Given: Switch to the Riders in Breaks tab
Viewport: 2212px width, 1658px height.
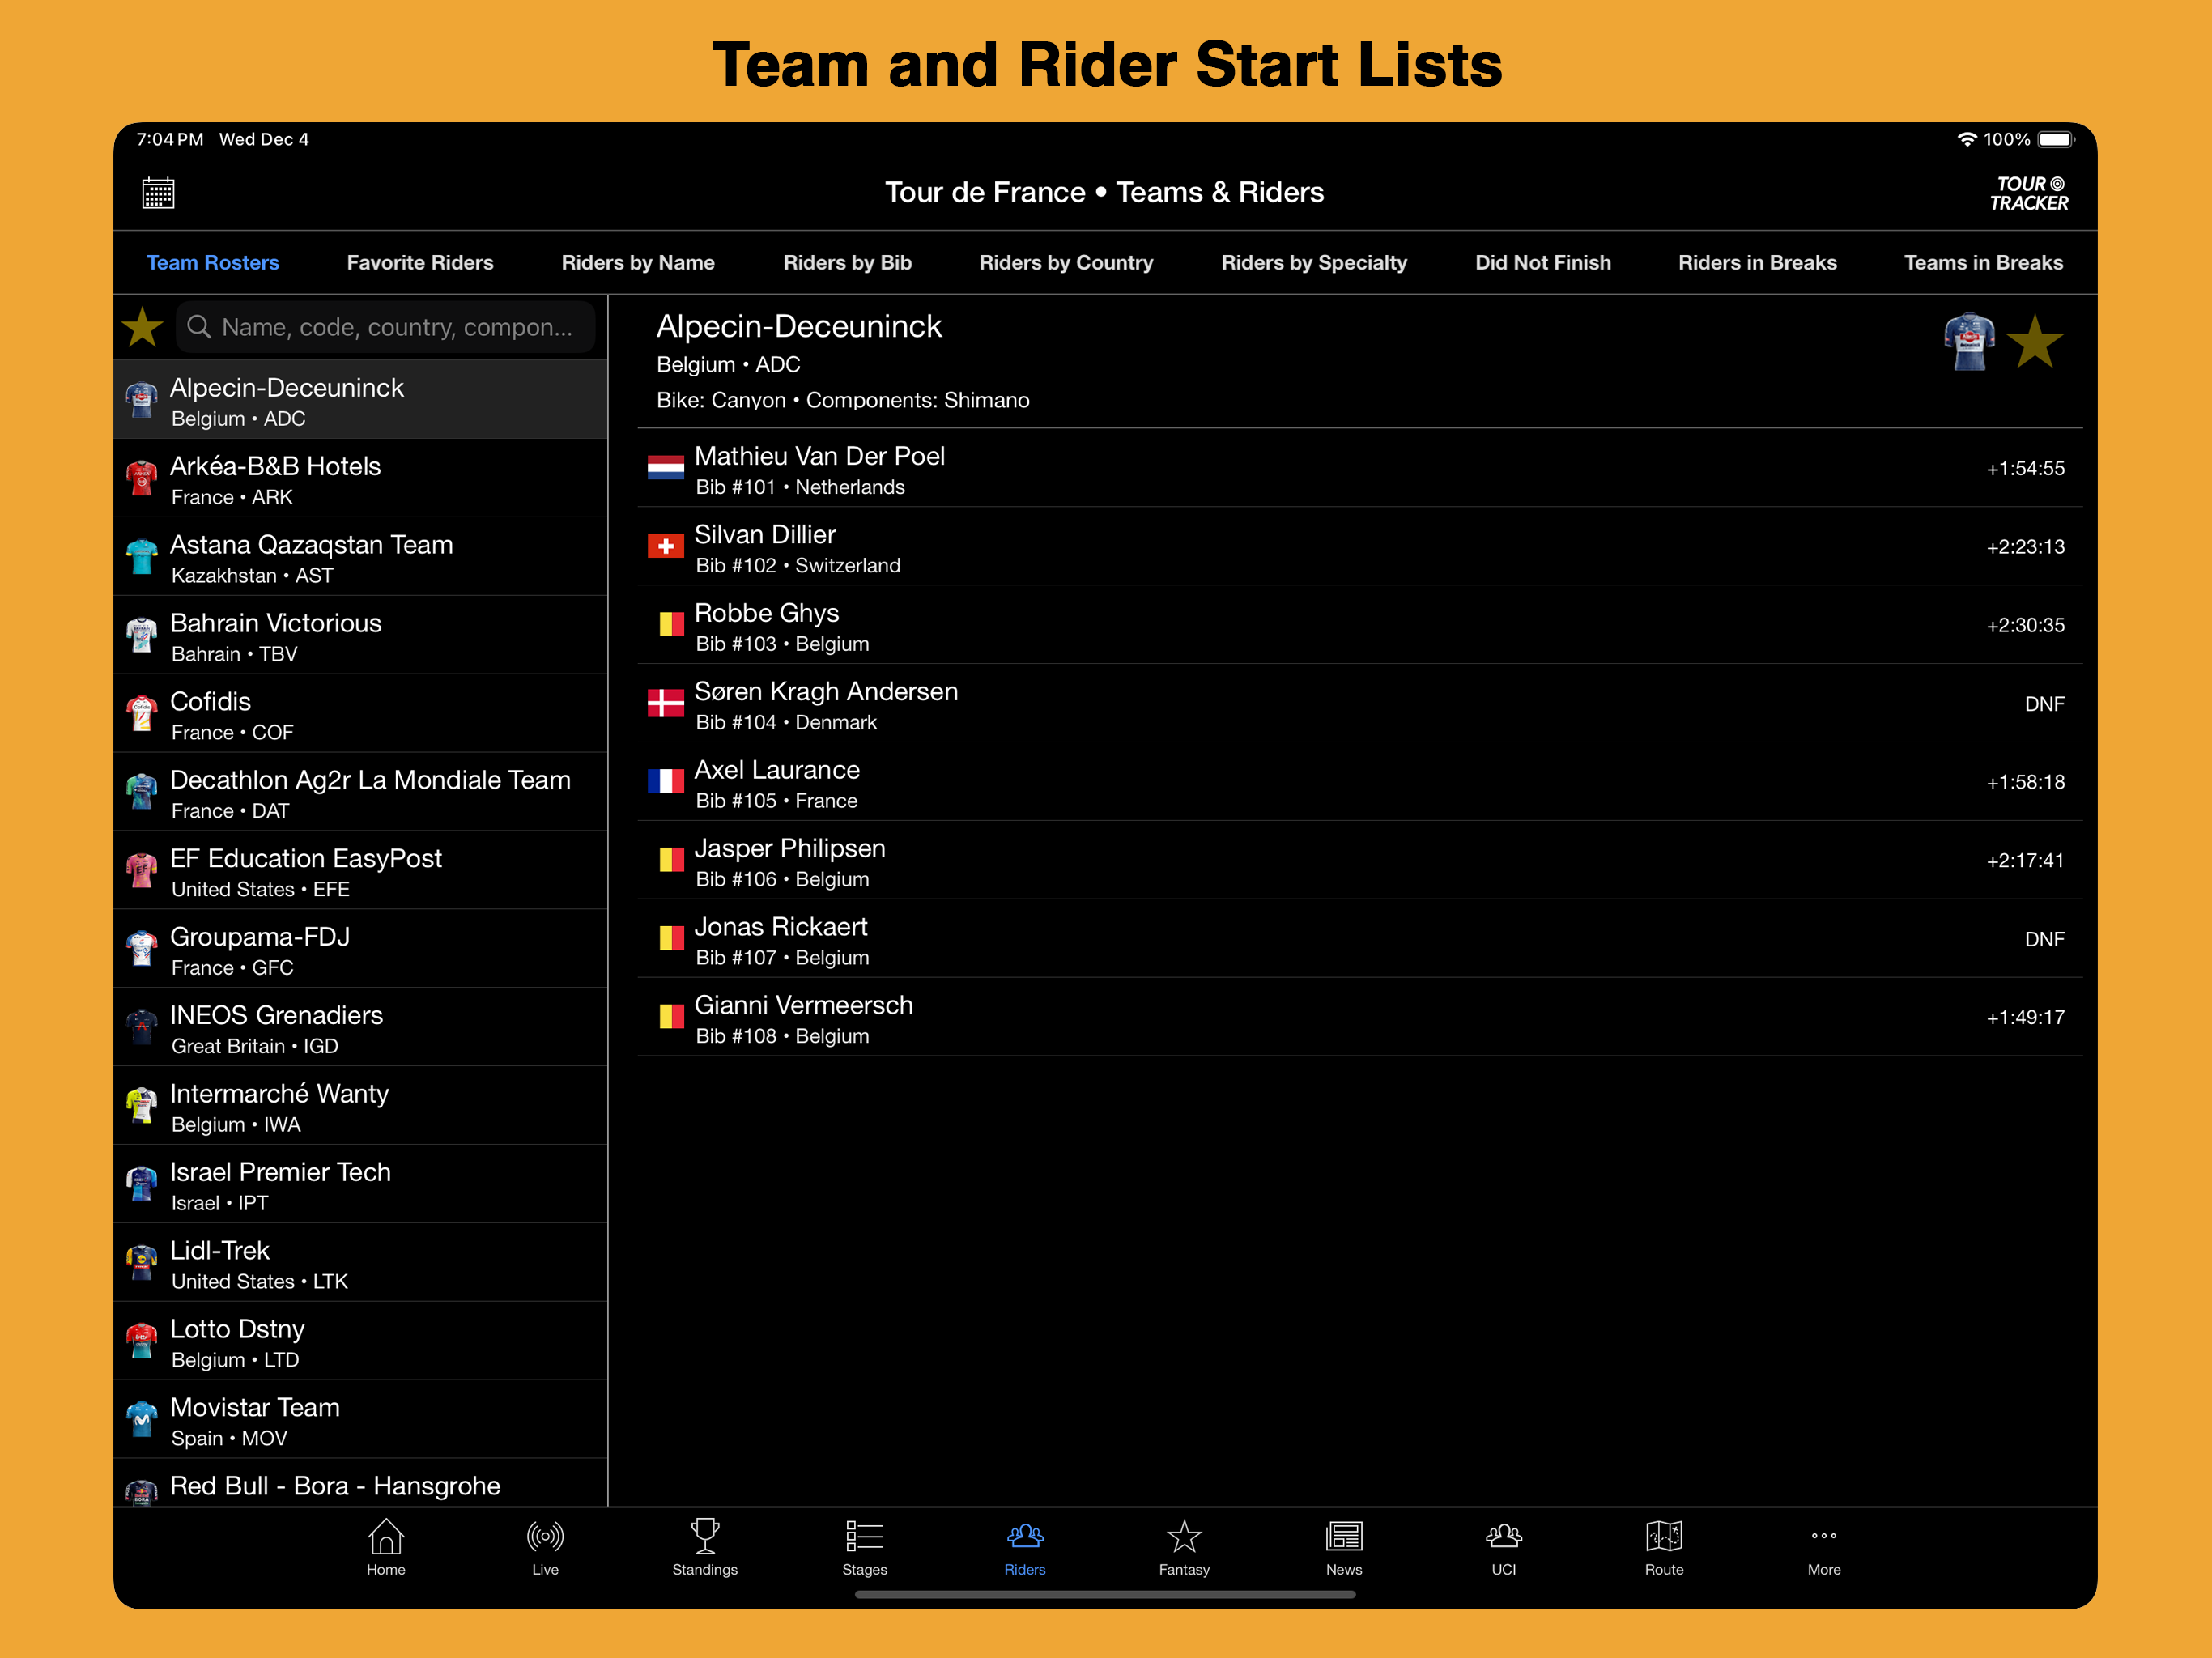Looking at the screenshot, I should pyautogui.click(x=1757, y=263).
